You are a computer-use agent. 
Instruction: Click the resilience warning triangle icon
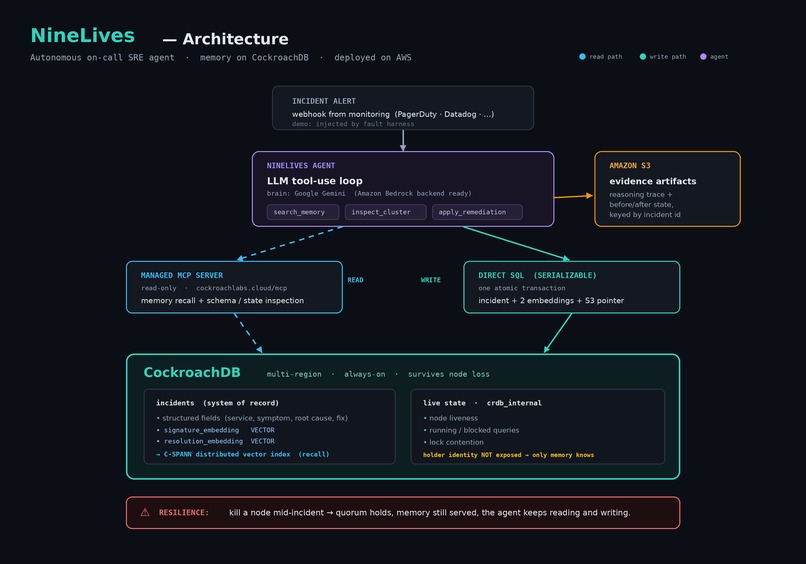pyautogui.click(x=145, y=512)
